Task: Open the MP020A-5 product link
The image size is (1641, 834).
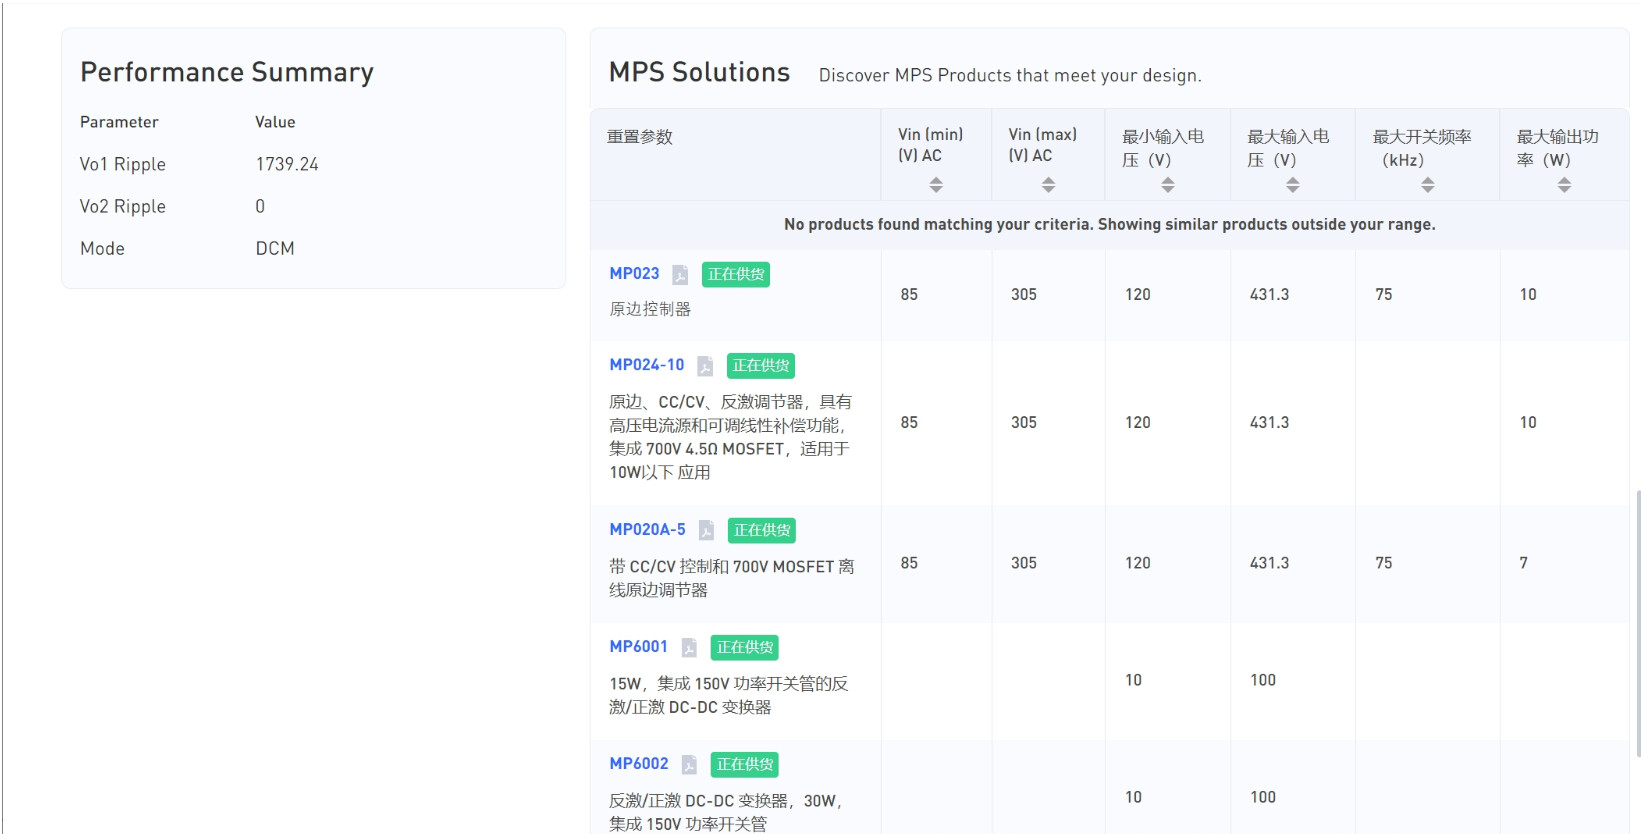Action: pos(647,529)
